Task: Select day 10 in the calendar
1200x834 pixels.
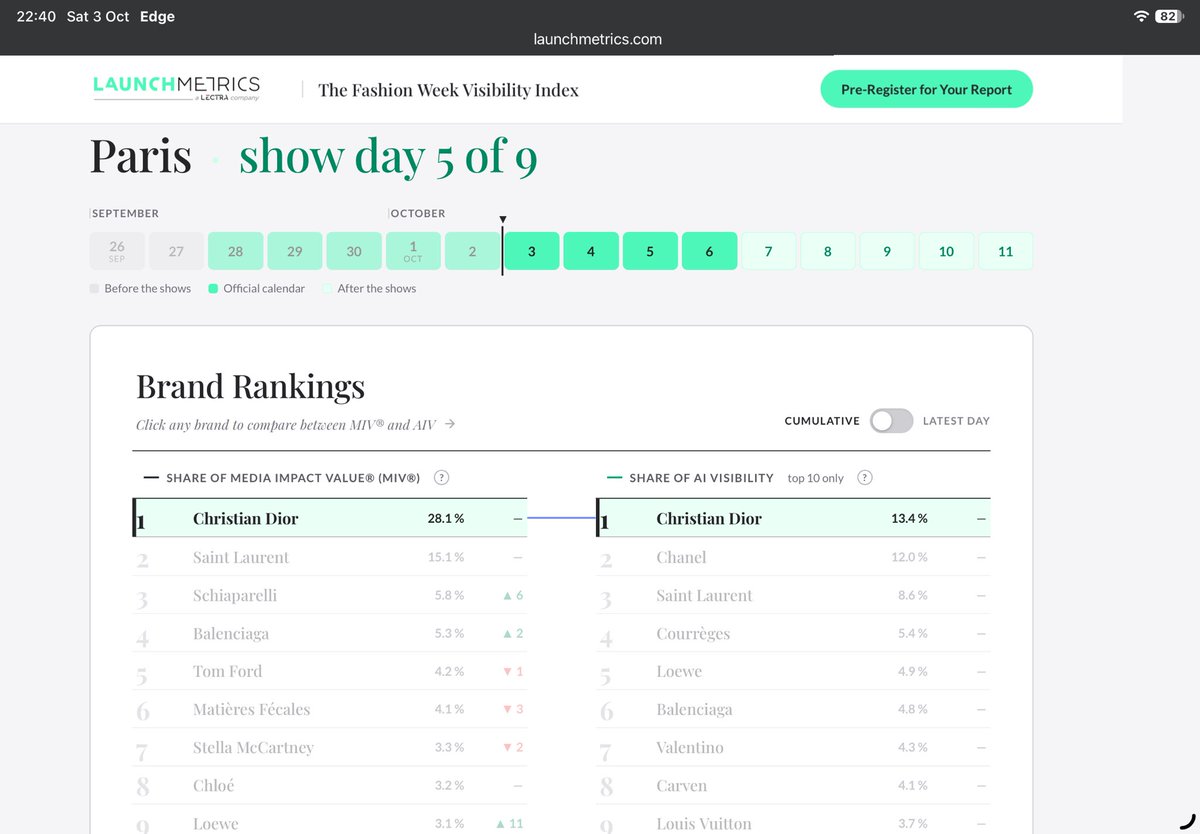Action: [x=946, y=251]
